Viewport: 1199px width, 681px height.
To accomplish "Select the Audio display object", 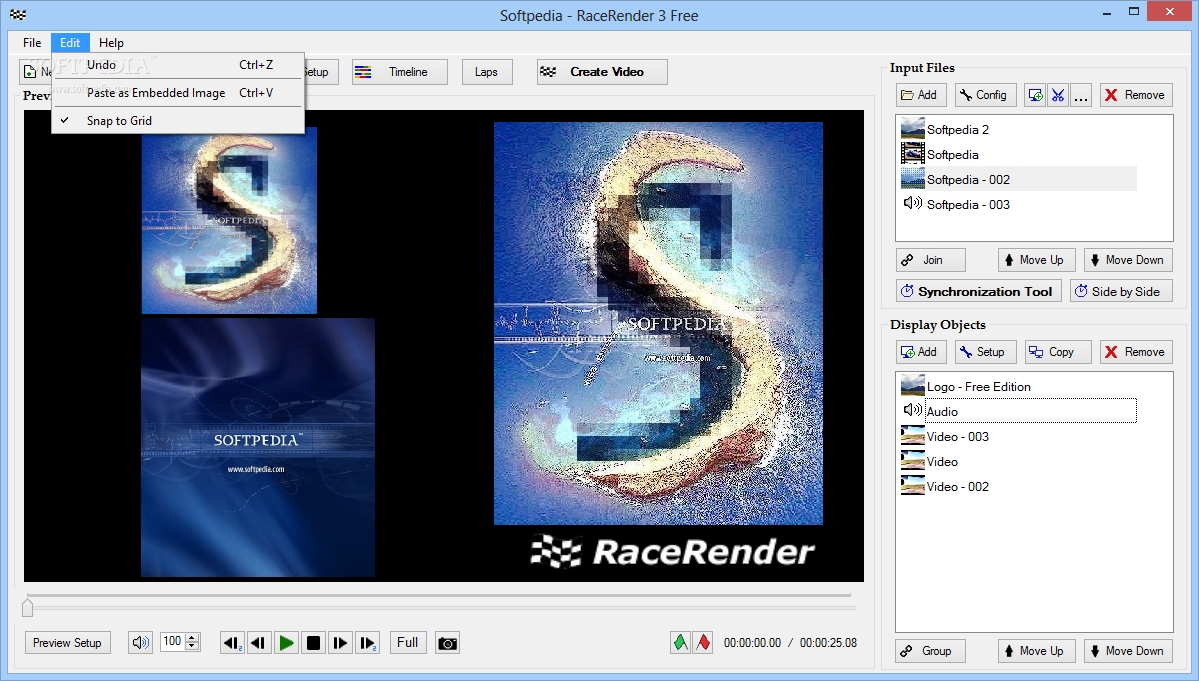I will (x=1018, y=411).
